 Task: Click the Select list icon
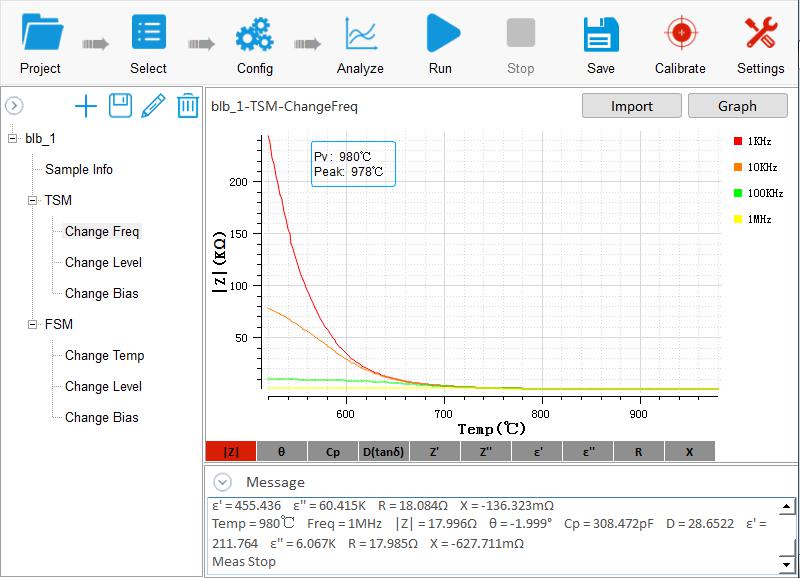pos(148,34)
